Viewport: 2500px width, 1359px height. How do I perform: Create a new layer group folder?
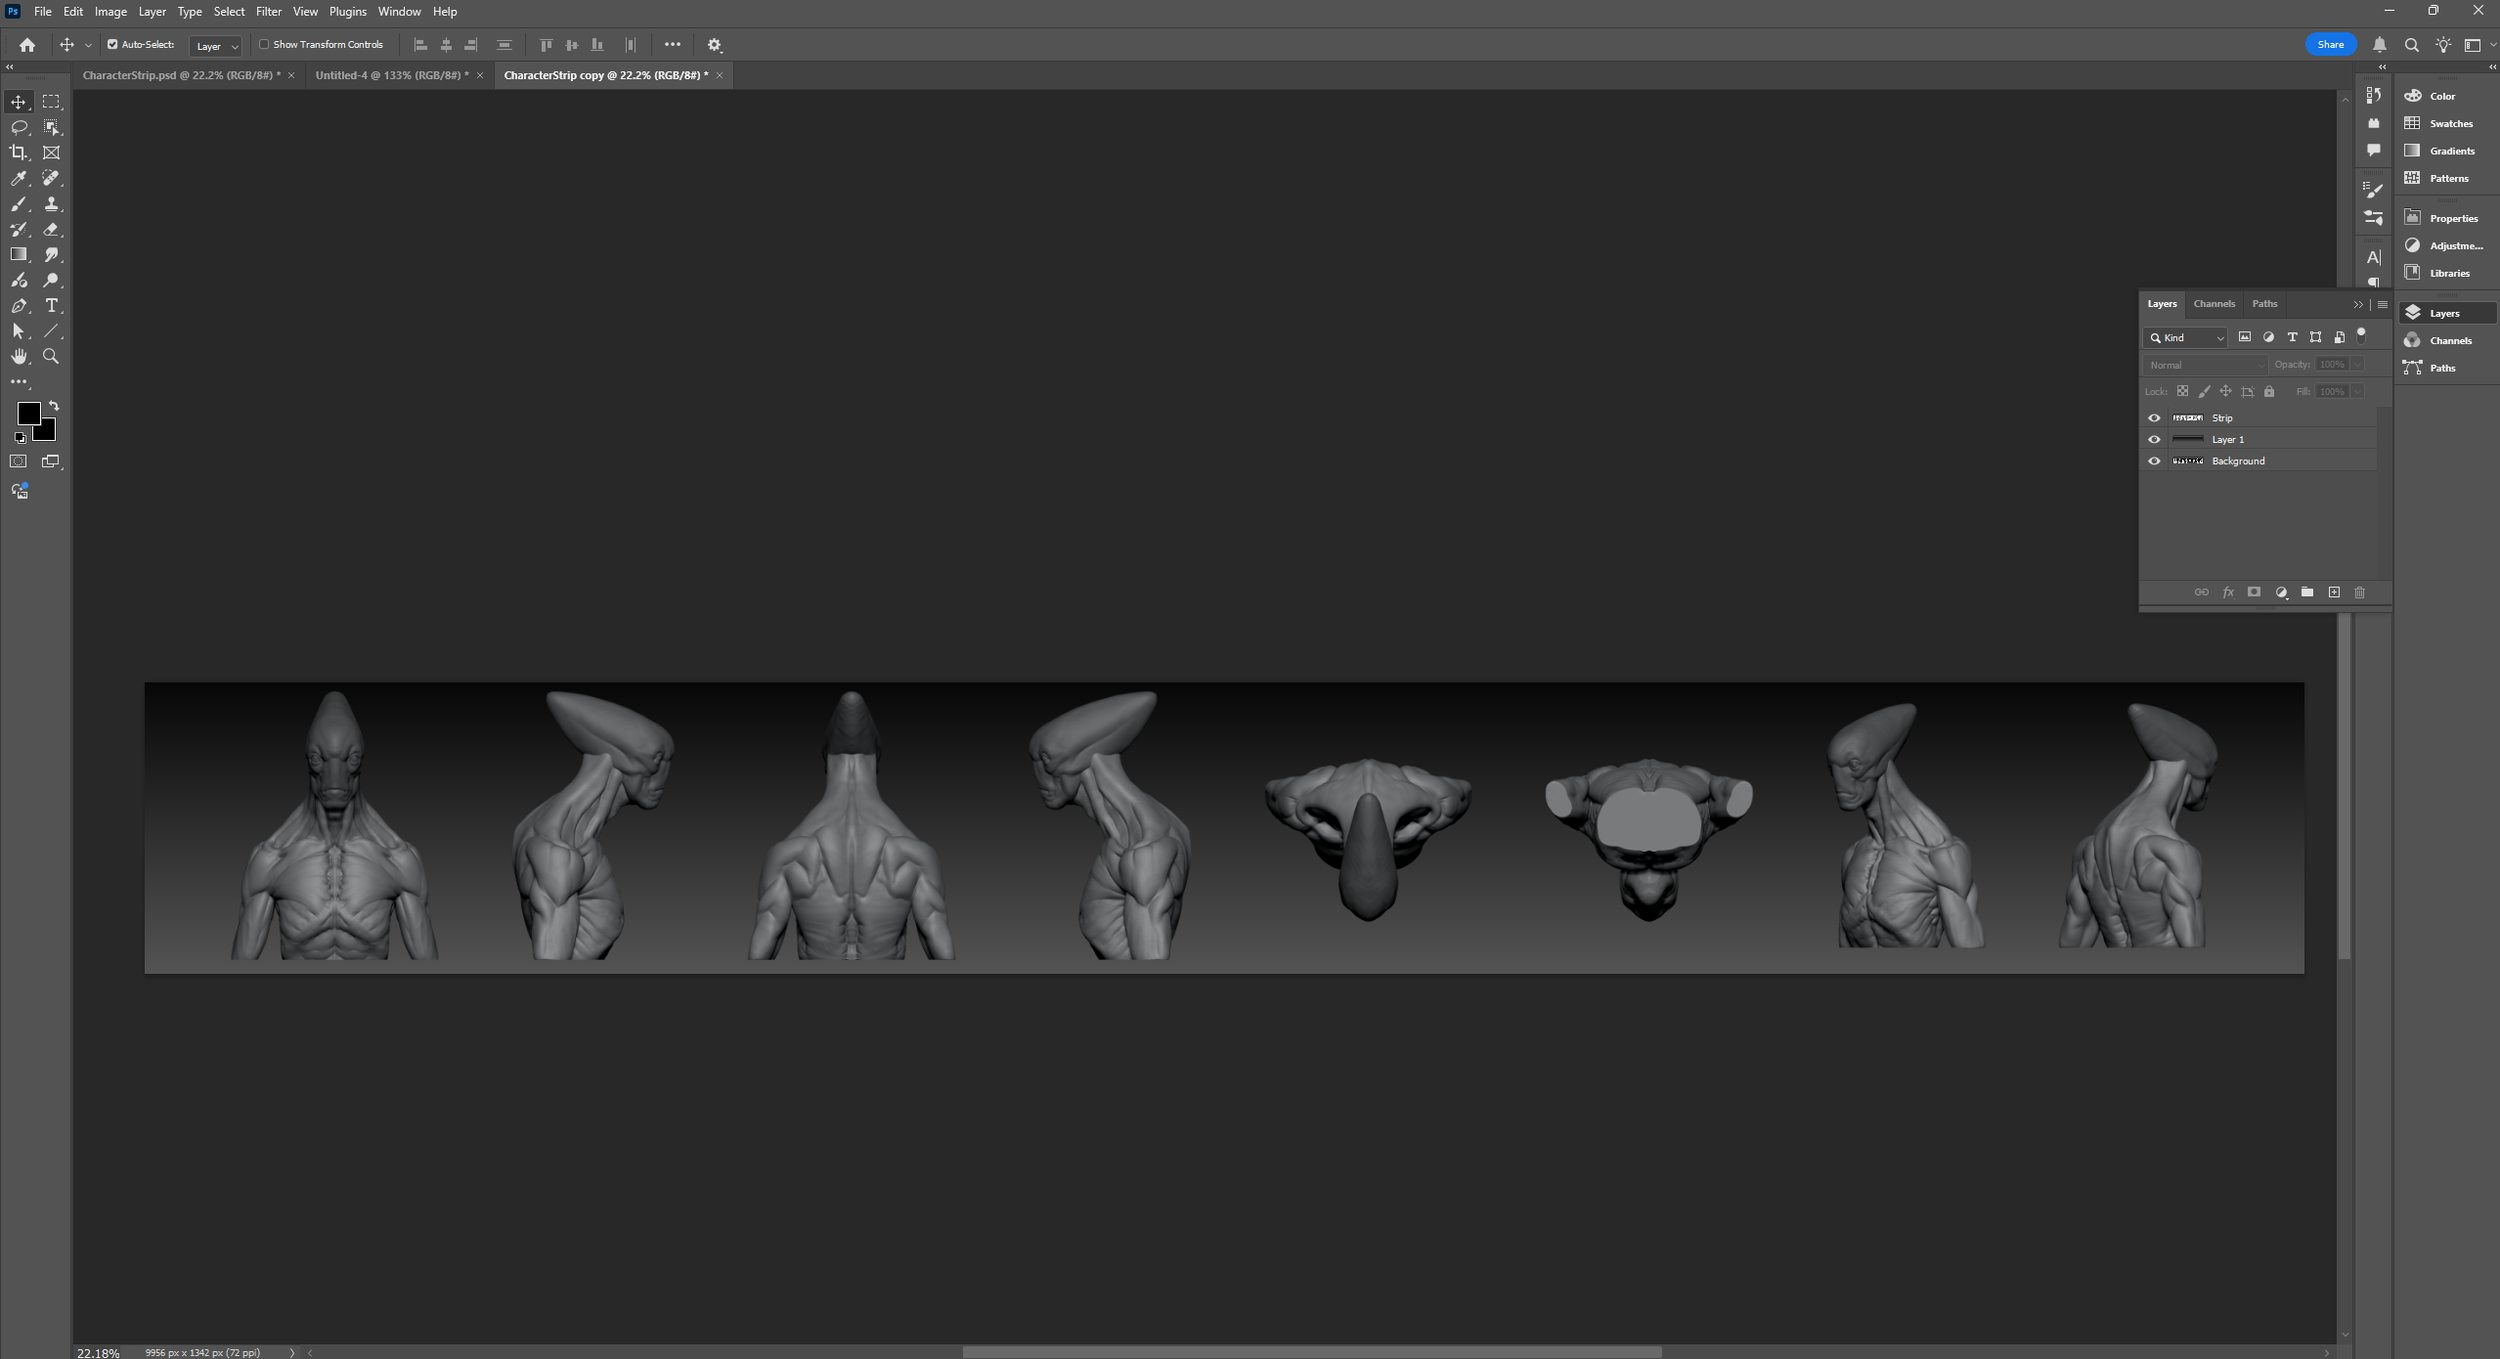2307,593
